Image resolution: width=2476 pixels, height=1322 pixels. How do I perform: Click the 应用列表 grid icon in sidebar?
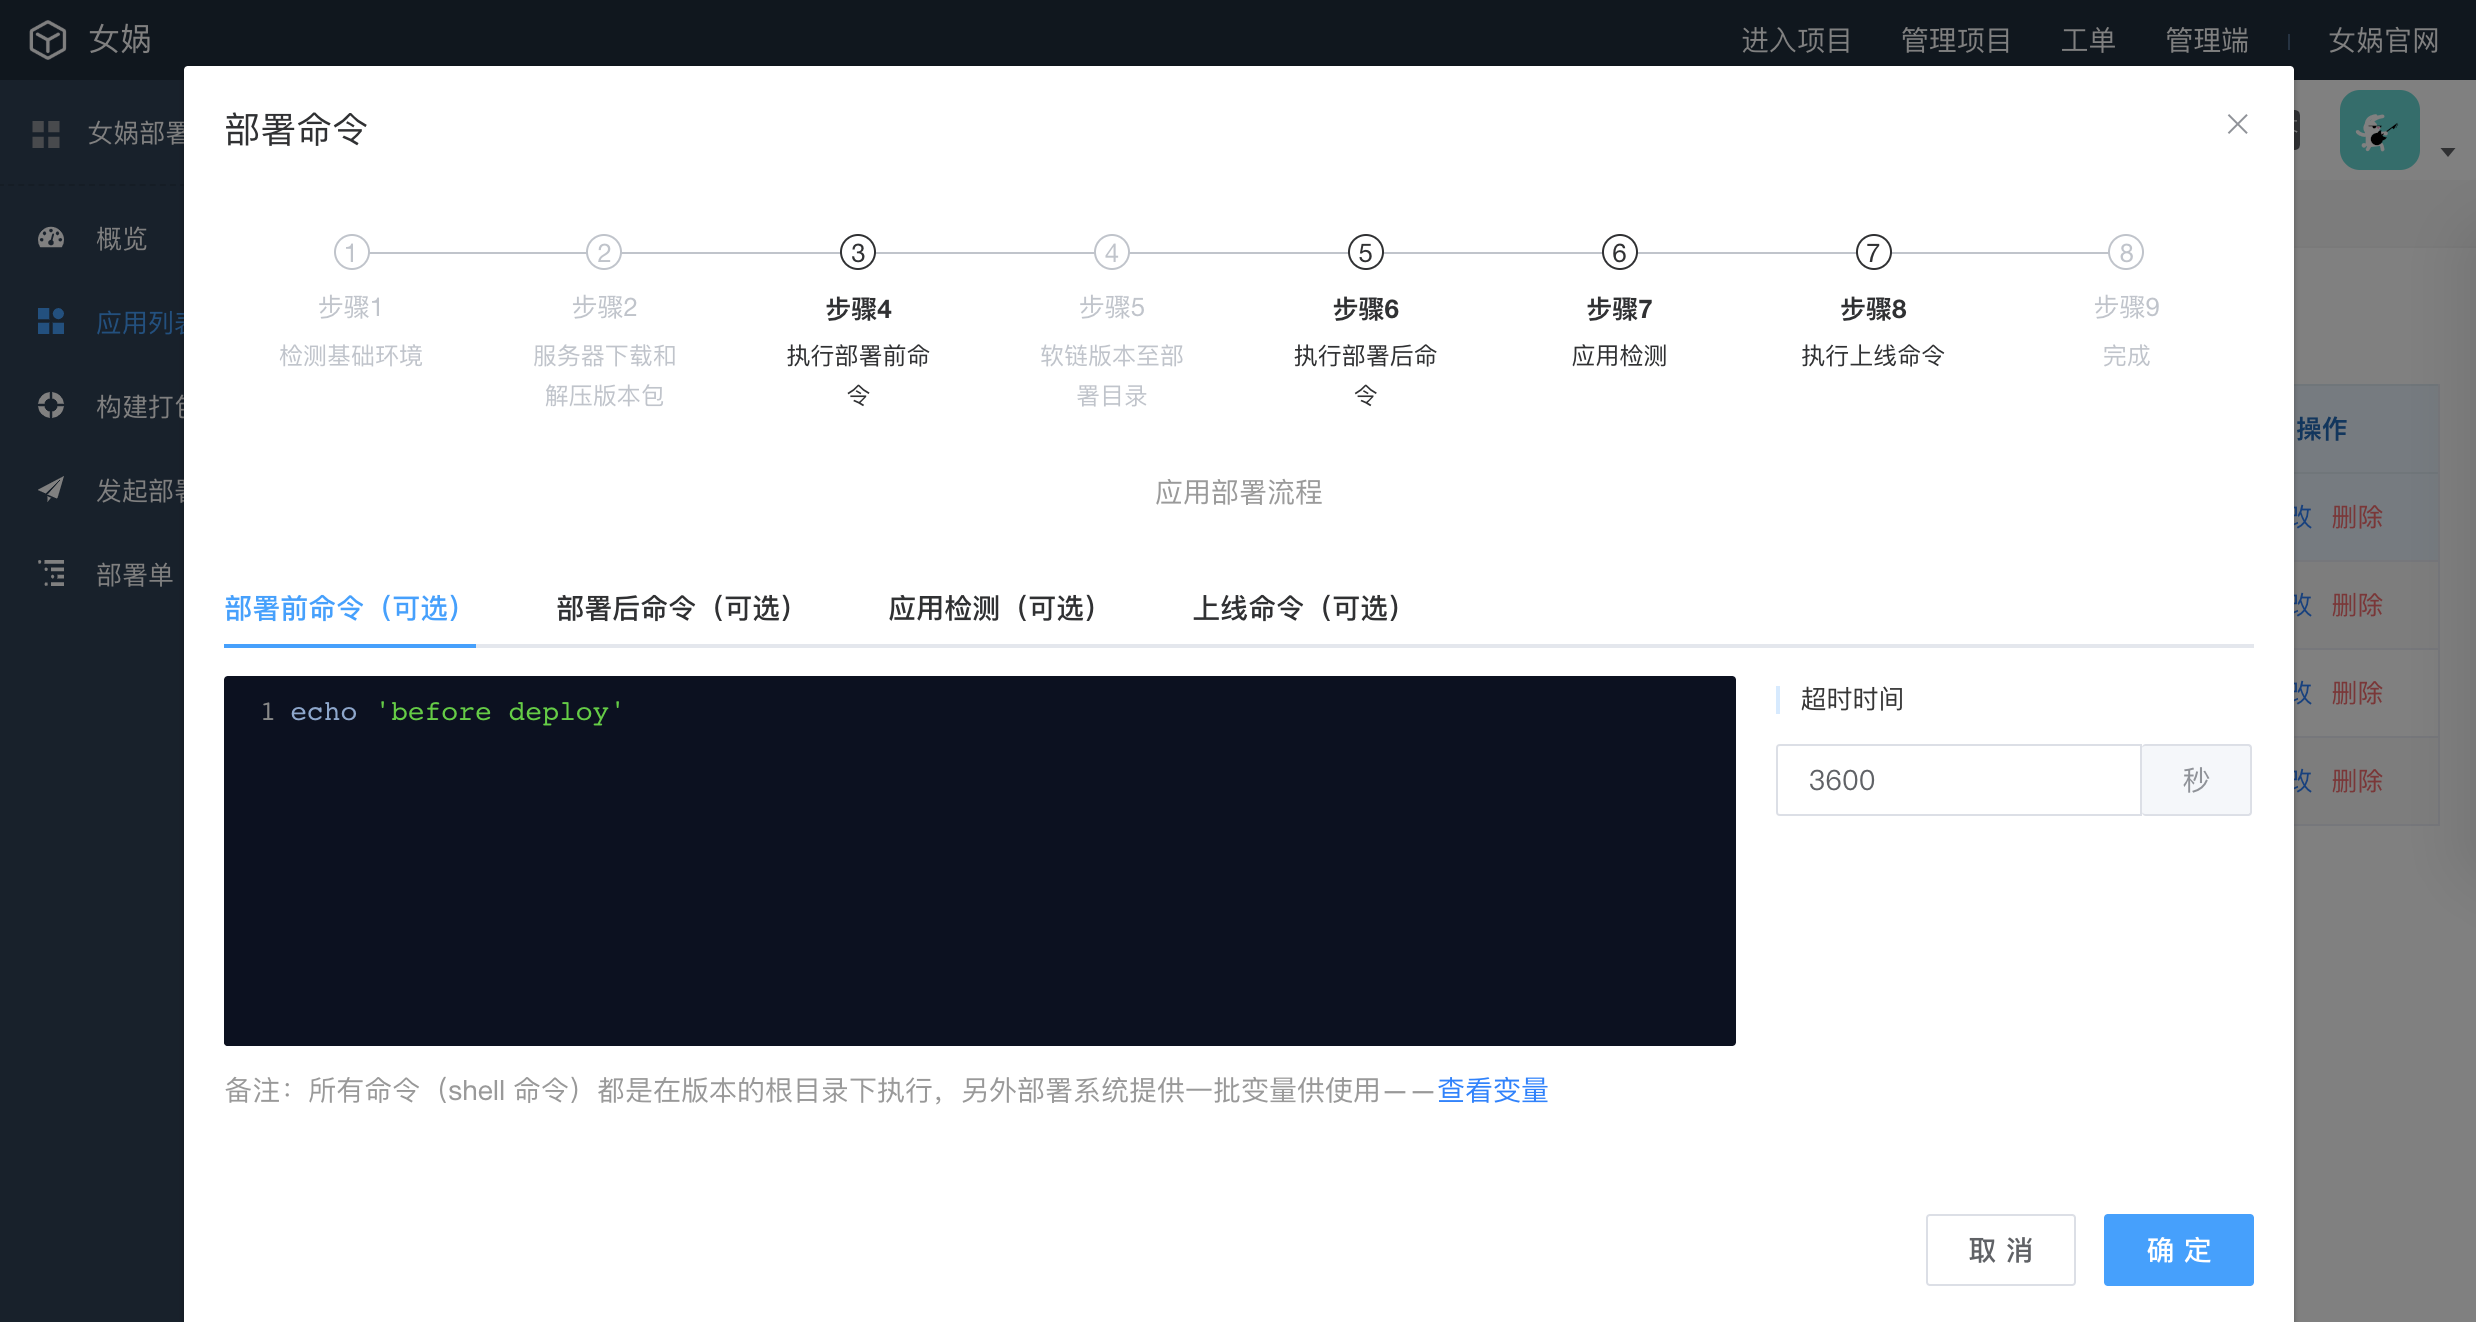tap(51, 322)
